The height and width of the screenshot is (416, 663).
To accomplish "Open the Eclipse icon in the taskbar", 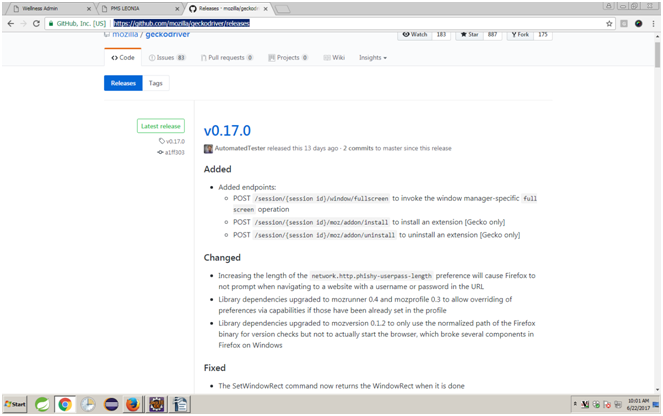I will (x=111, y=405).
